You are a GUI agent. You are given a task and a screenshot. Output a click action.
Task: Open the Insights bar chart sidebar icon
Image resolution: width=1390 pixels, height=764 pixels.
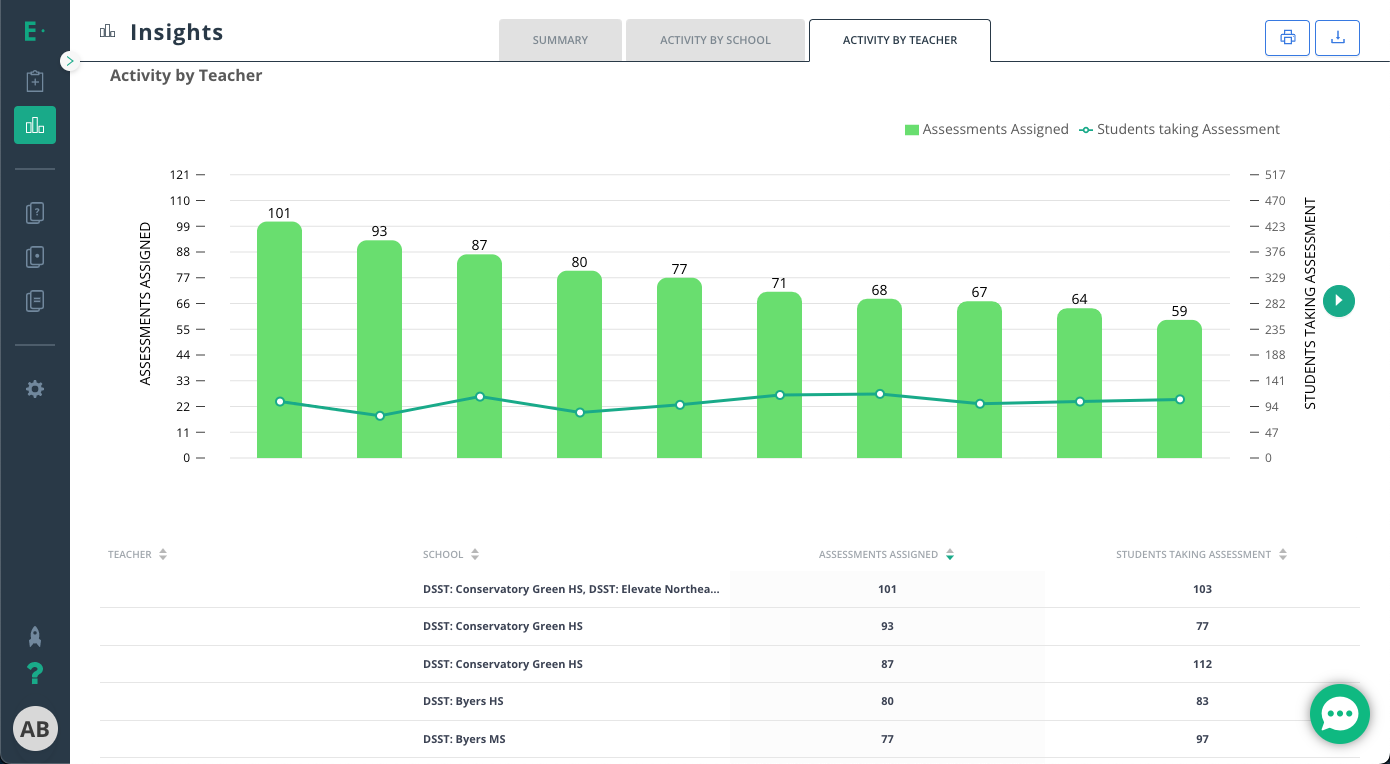pos(35,125)
